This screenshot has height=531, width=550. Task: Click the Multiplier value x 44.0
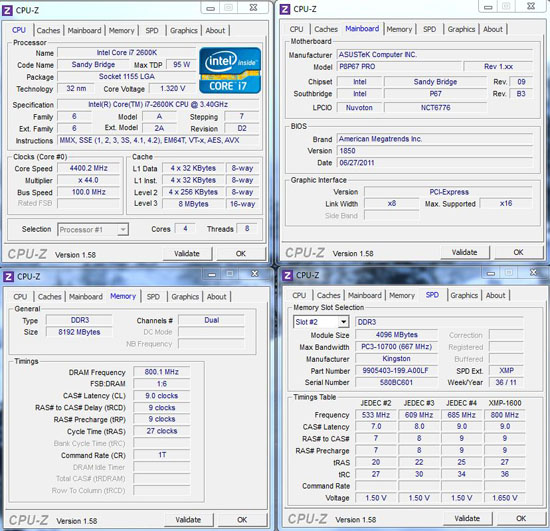(x=88, y=180)
